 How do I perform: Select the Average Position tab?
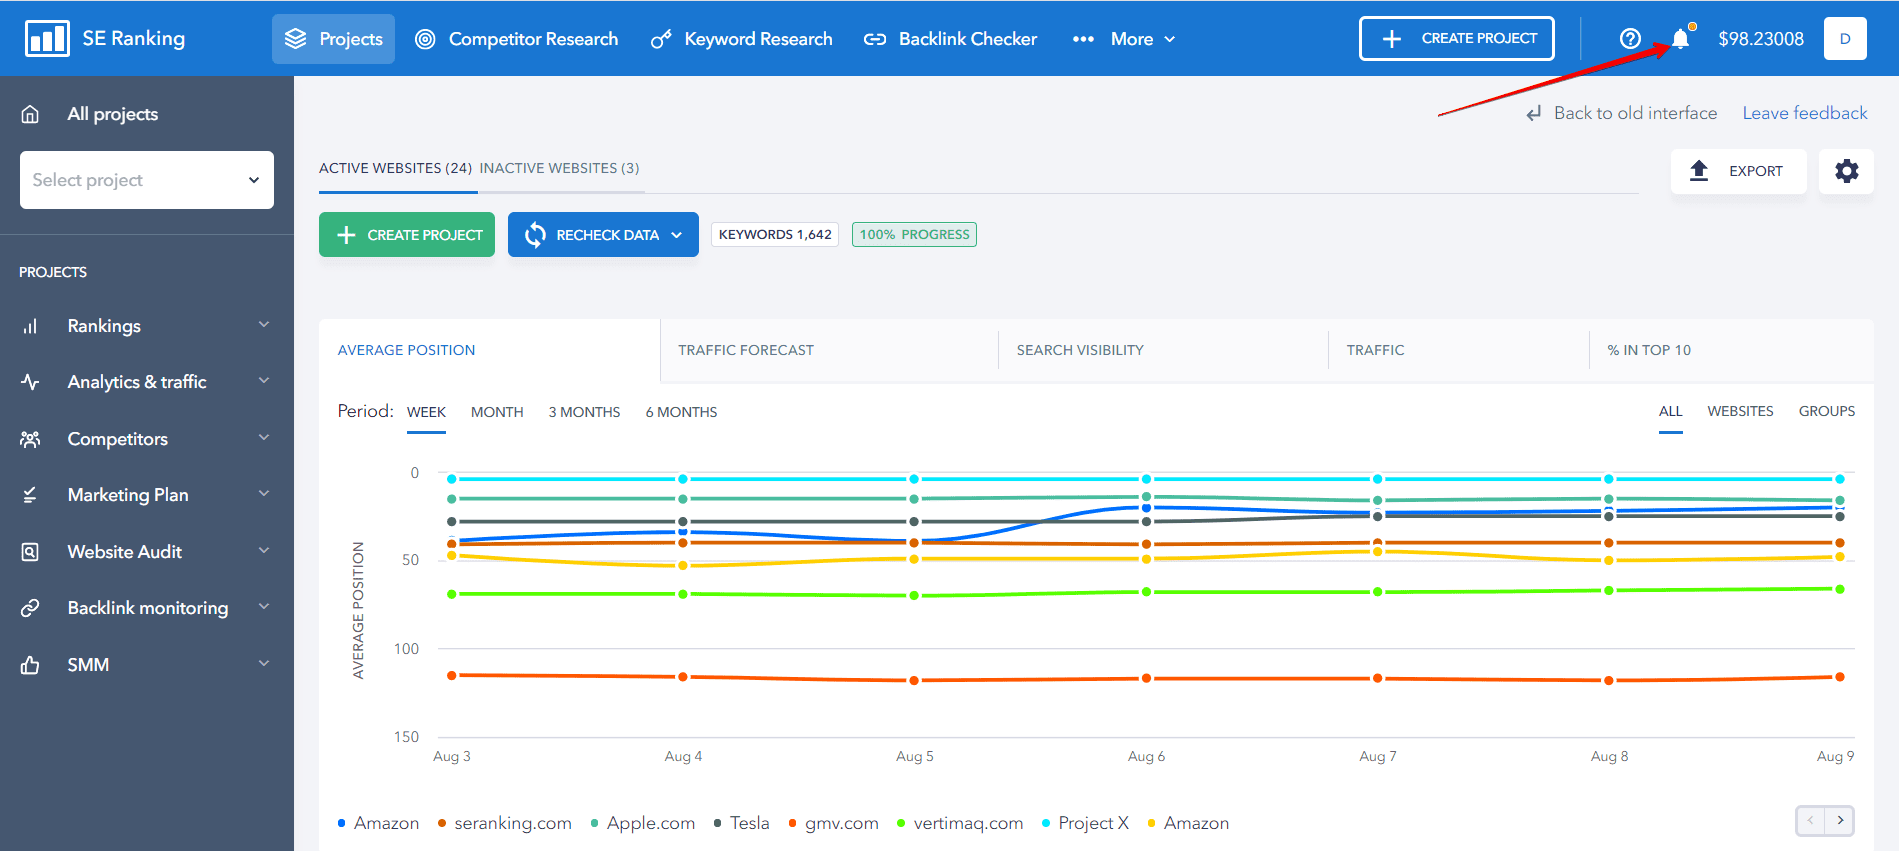406,350
